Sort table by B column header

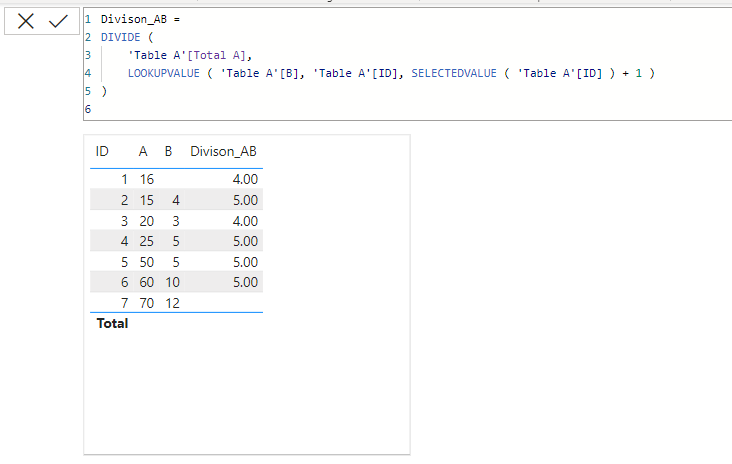(x=168, y=151)
